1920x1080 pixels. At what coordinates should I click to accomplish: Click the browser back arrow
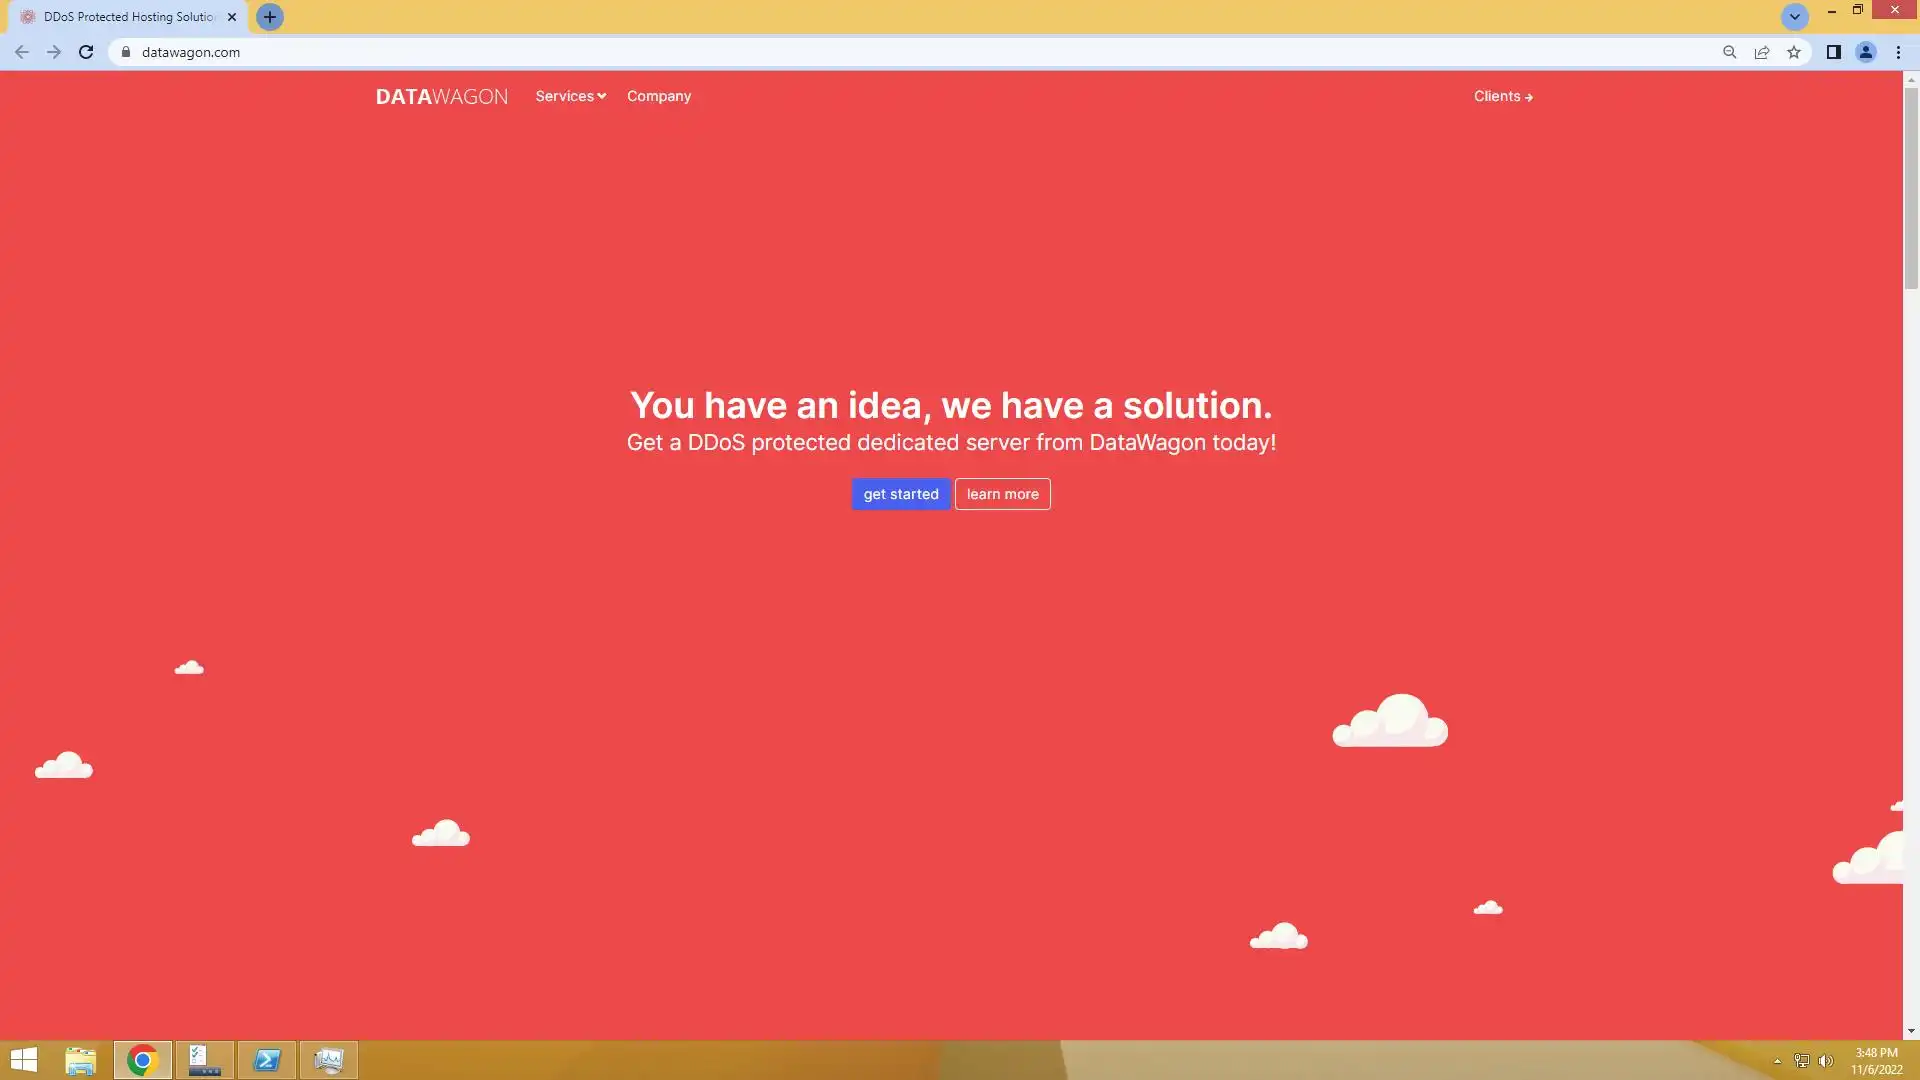tap(22, 52)
